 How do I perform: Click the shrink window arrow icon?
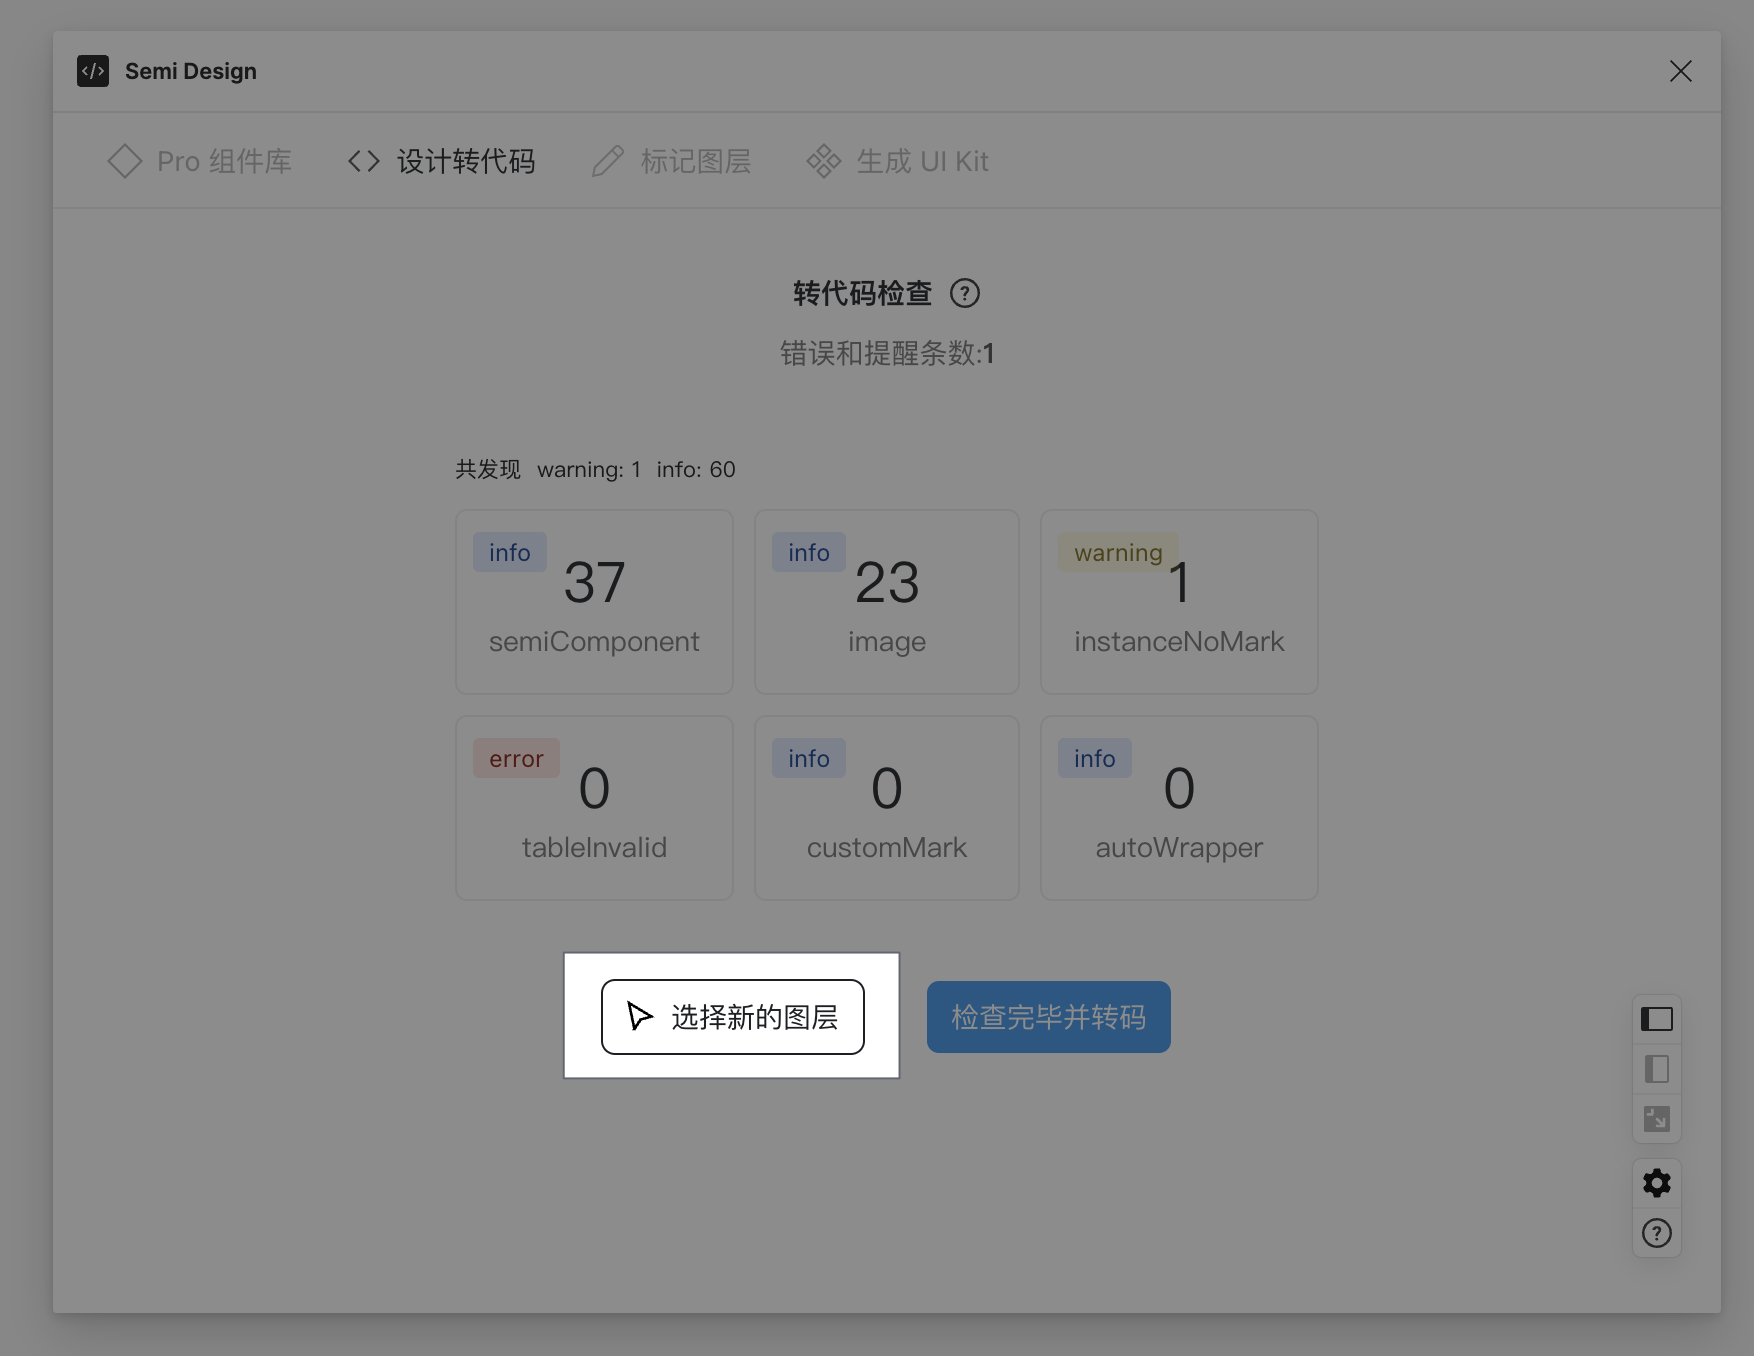click(x=1657, y=1119)
